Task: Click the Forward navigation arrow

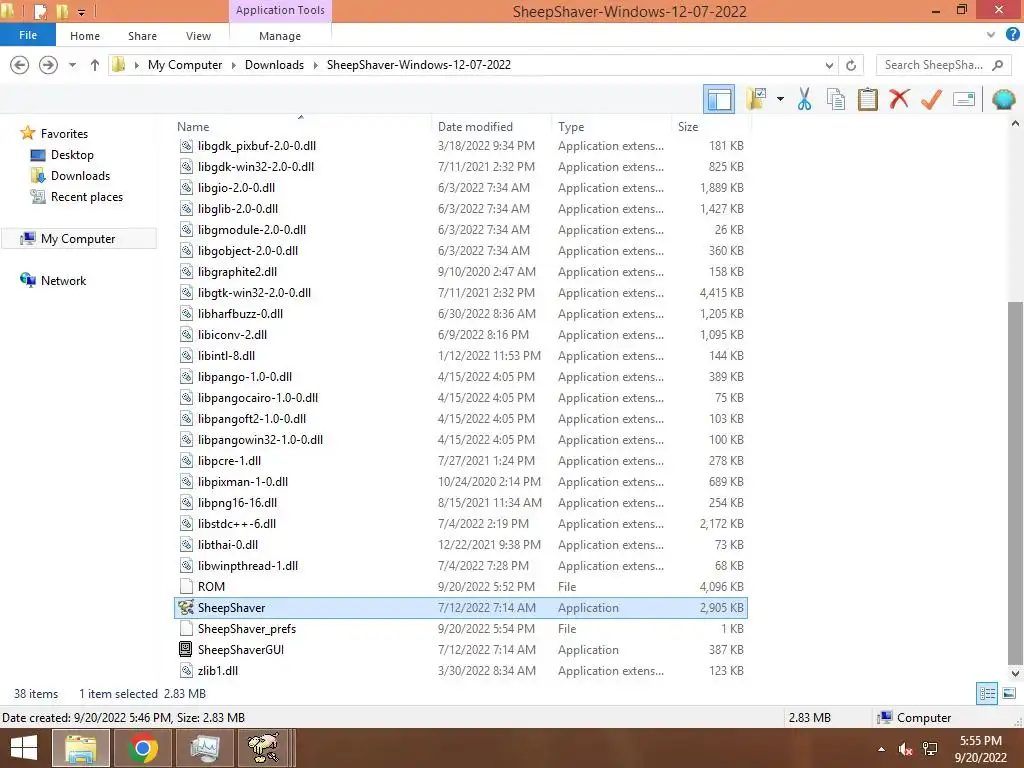Action: pyautogui.click(x=48, y=65)
